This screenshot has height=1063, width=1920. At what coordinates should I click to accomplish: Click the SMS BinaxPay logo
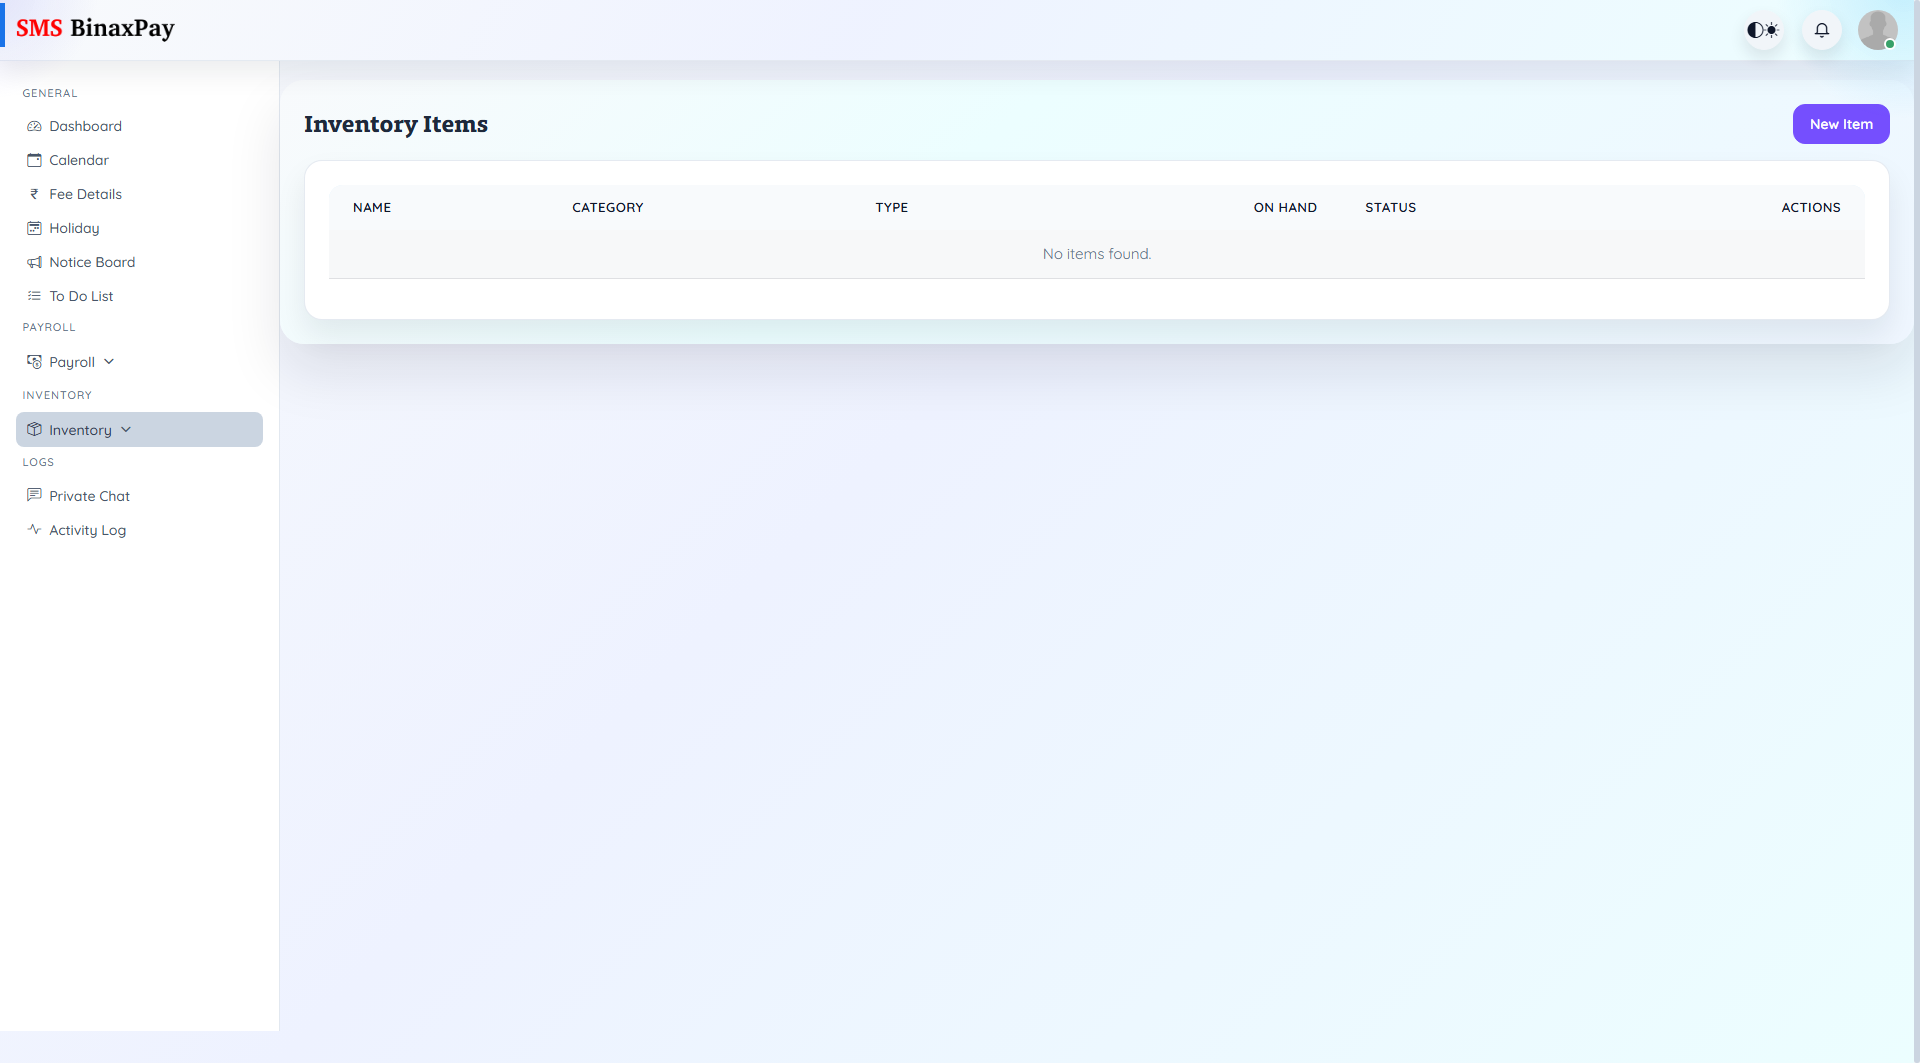[96, 28]
